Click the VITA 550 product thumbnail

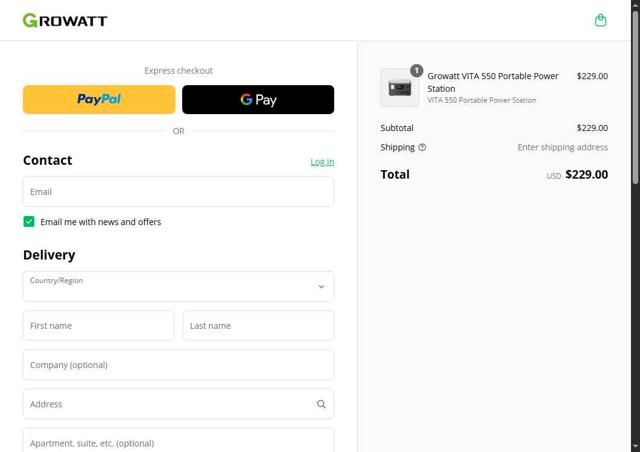(400, 88)
